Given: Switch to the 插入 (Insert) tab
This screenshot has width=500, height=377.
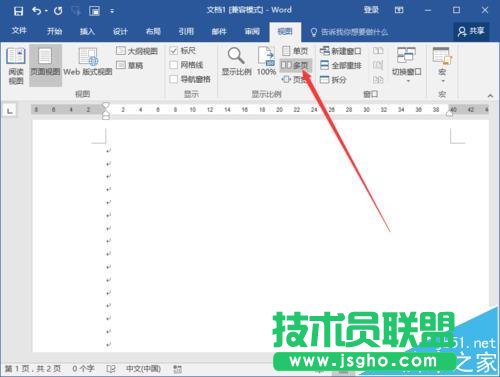Looking at the screenshot, I should (x=87, y=32).
